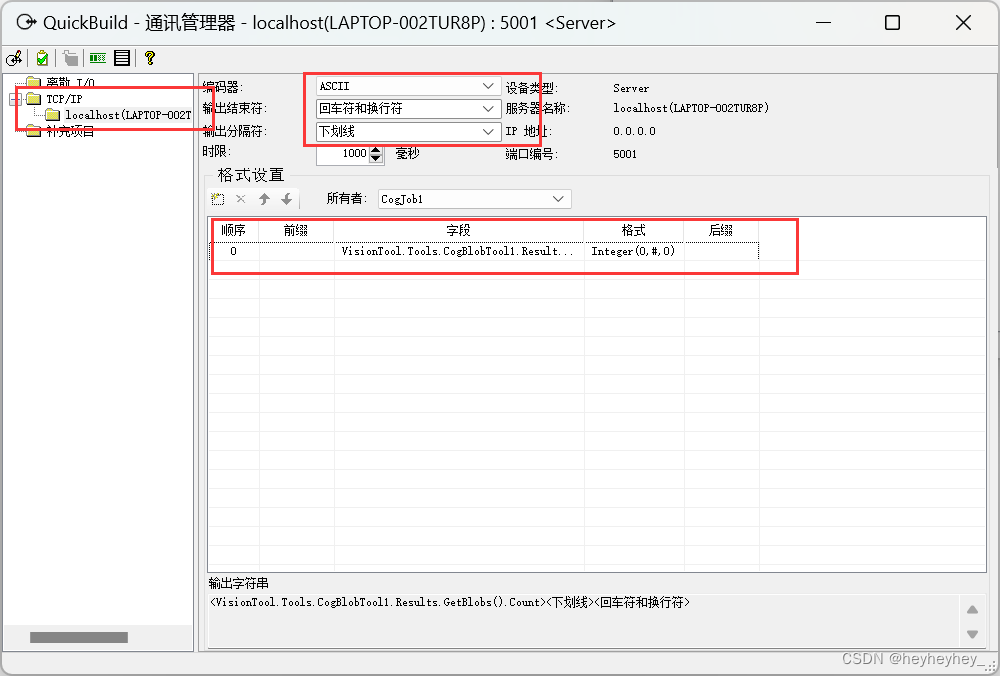Click the move-down arrow icon in 格式设置
This screenshot has height=676, width=1000.
point(287,199)
